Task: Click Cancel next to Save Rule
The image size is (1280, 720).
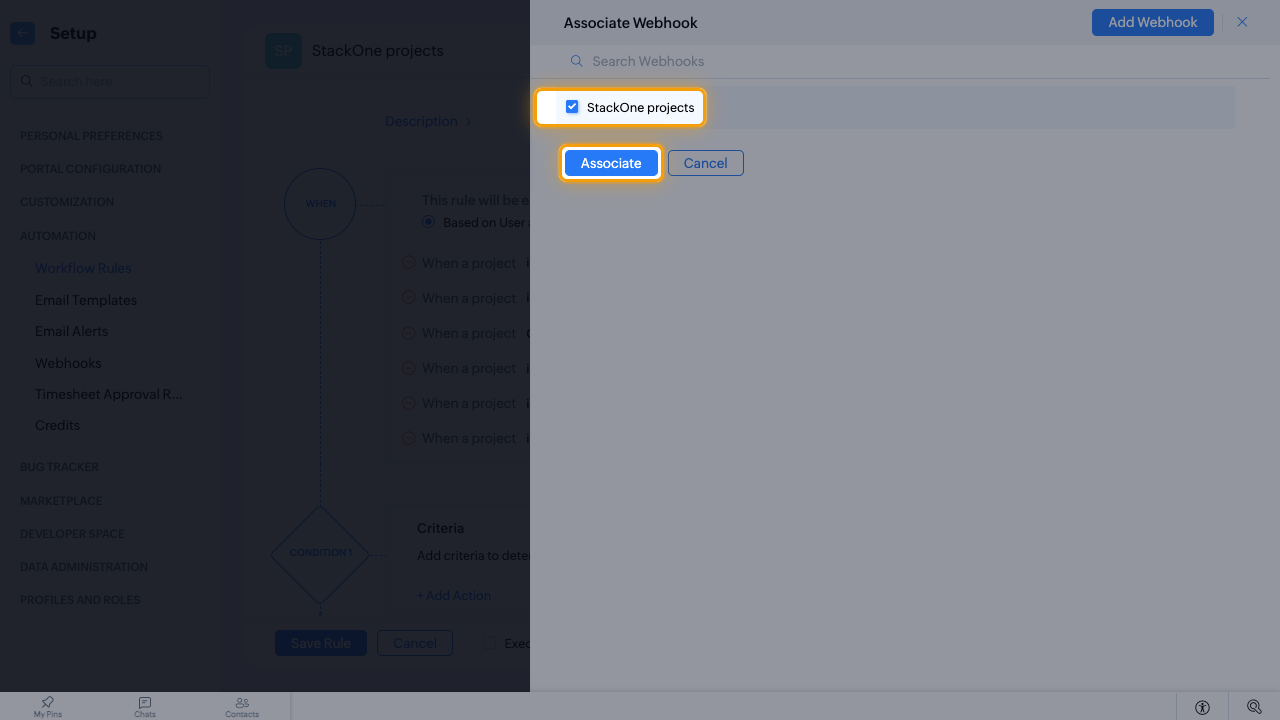Action: (415, 643)
